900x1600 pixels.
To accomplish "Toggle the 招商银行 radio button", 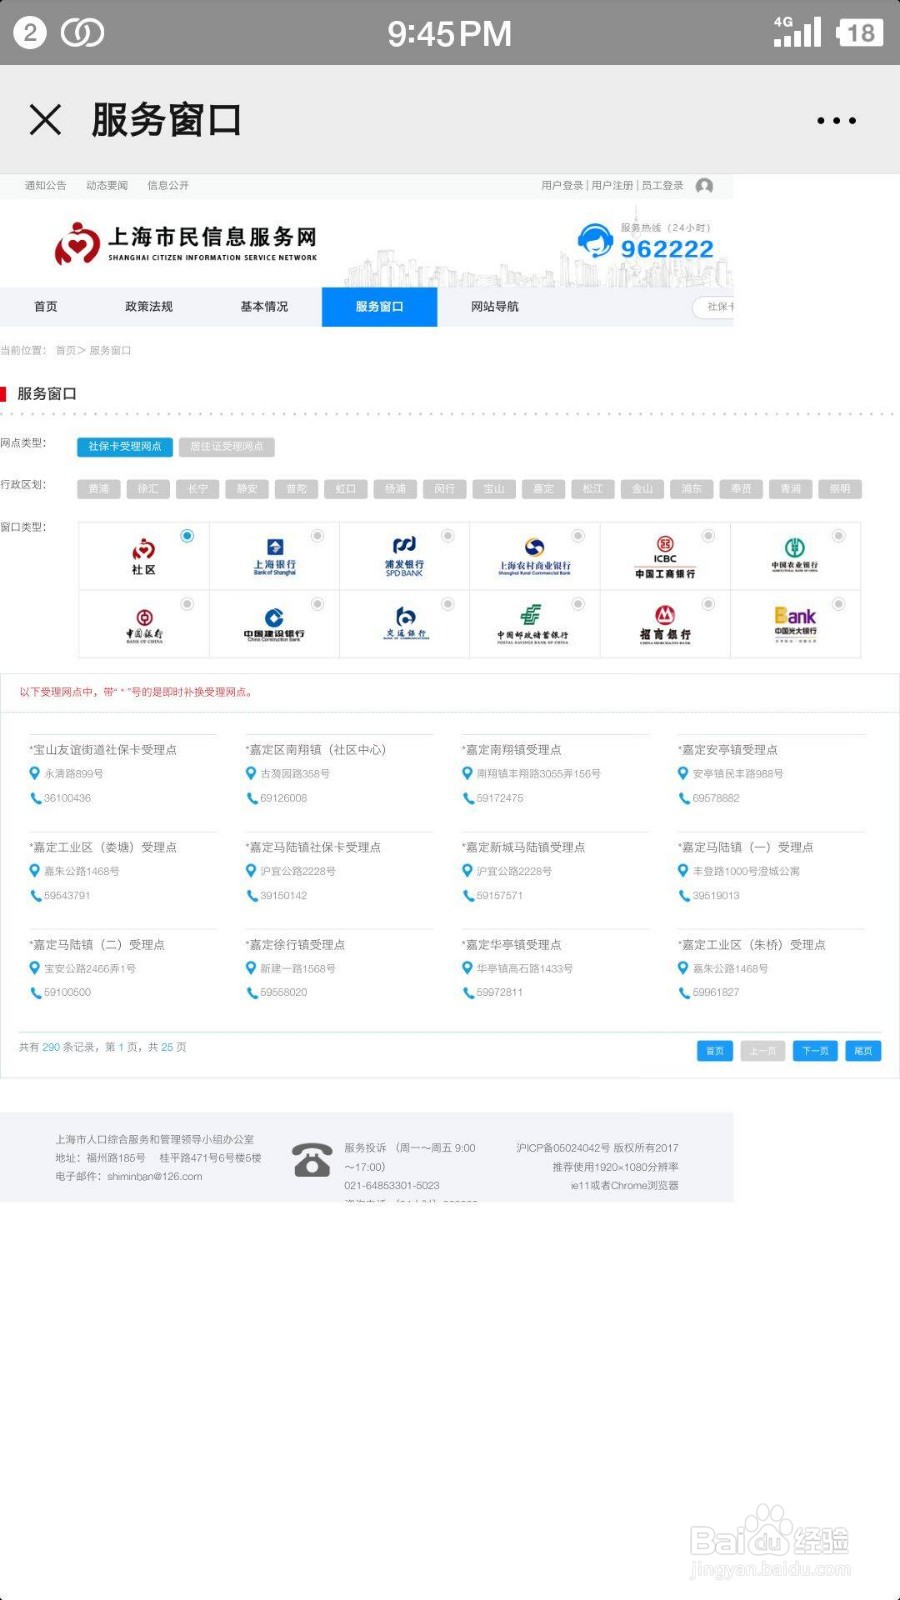I will pos(708,604).
